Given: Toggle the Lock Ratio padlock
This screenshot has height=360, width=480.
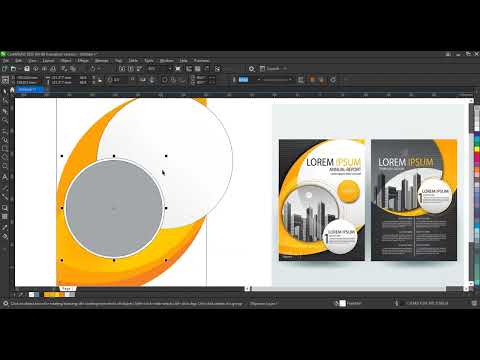Looking at the screenshot, I should coord(100,80).
